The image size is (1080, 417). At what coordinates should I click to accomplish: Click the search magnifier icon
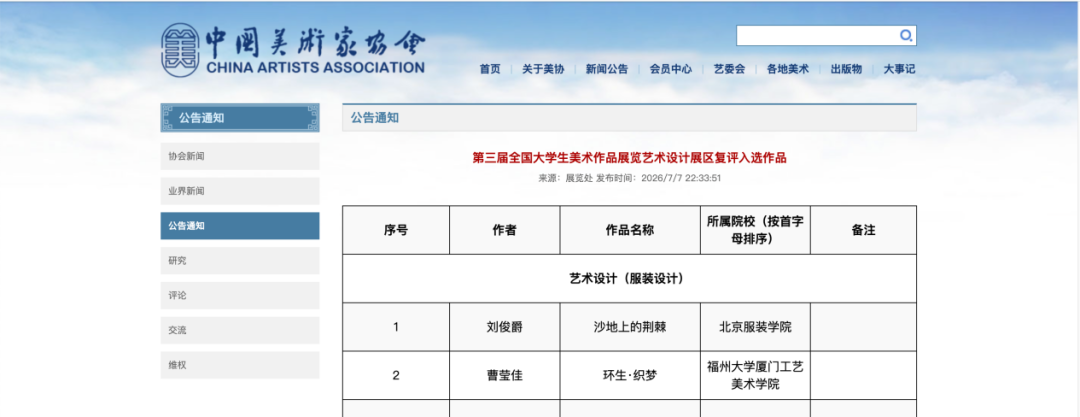point(906,36)
